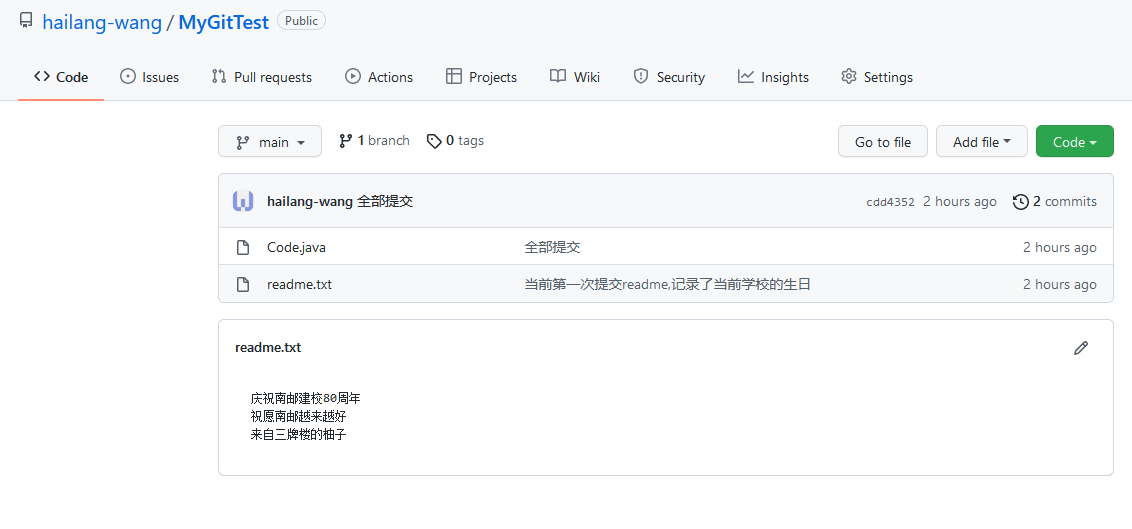Open hailang-wang author link in commit bar
The height and width of the screenshot is (529, 1132).
[x=310, y=201]
